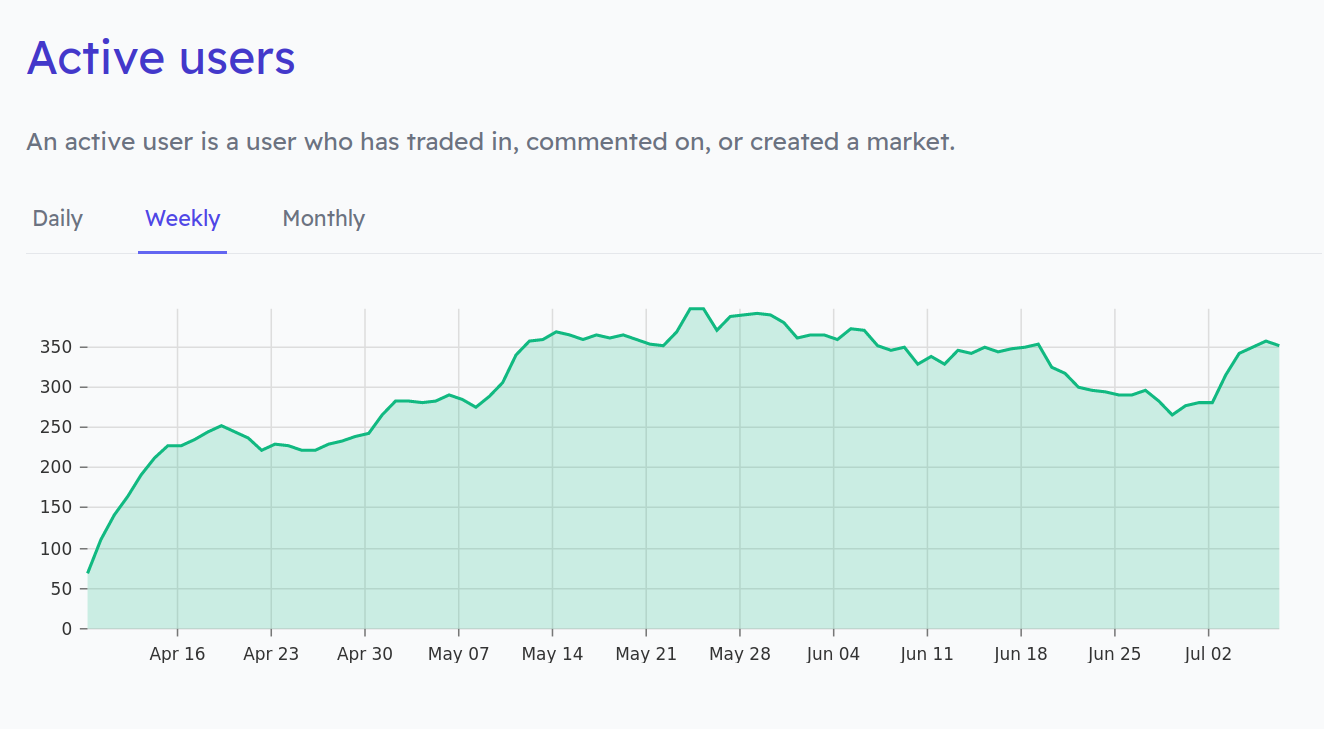Click the Apr 30 date label
1324x729 pixels.
click(x=365, y=654)
